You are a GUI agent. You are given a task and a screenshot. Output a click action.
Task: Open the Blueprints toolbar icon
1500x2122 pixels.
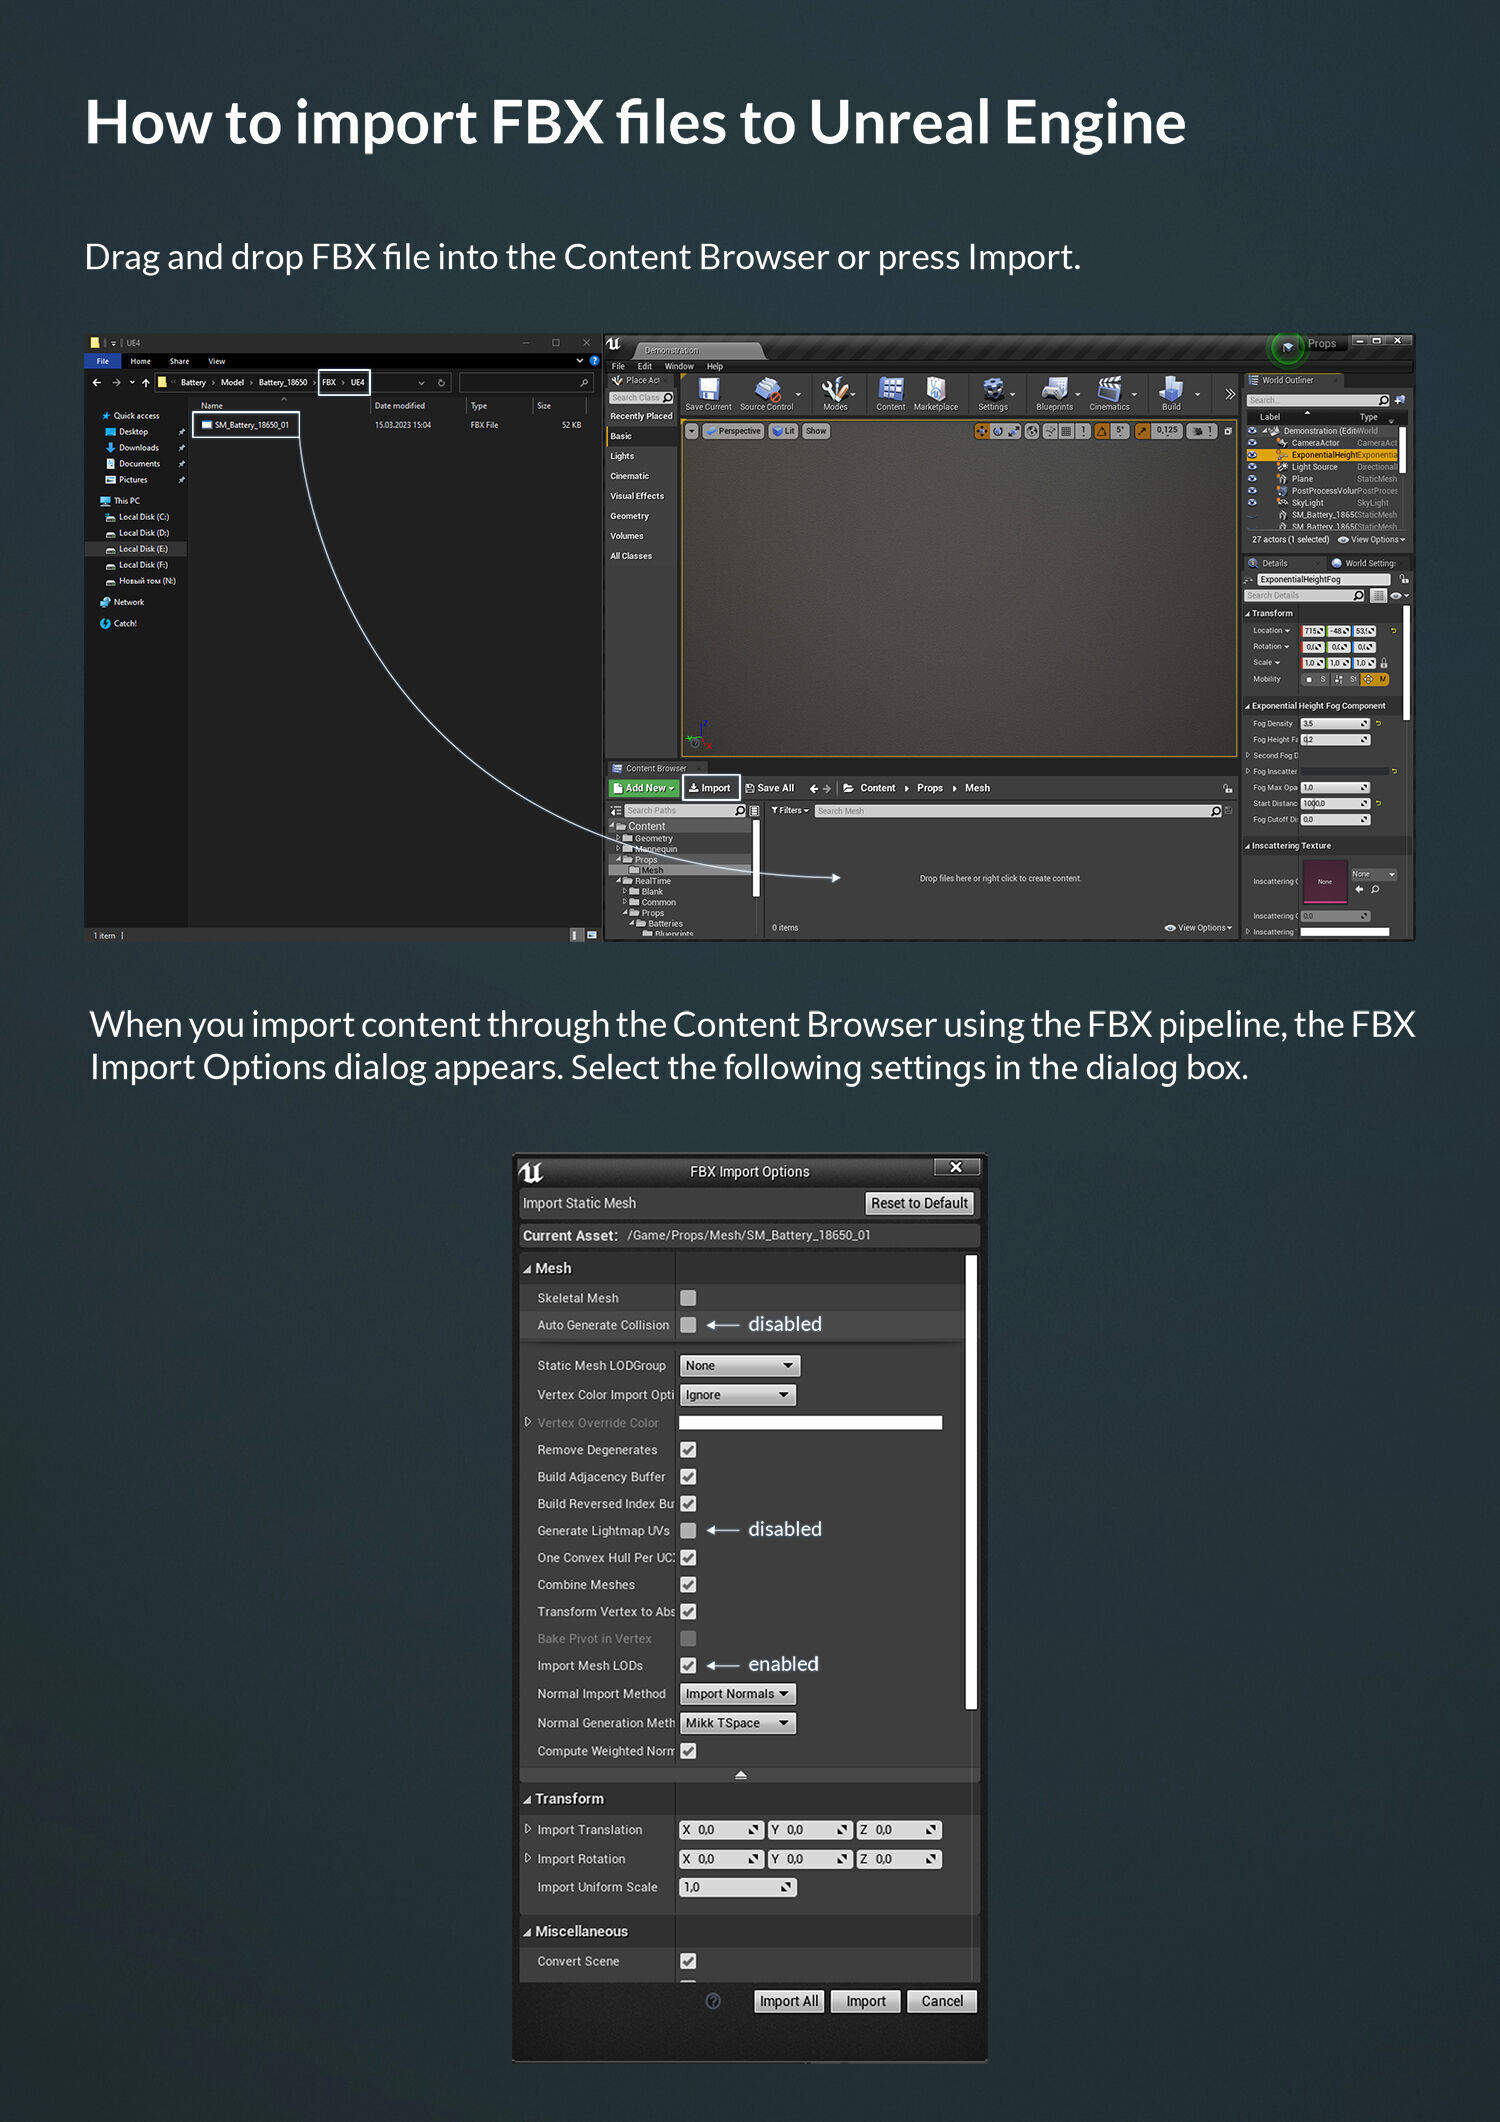pos(1054,393)
